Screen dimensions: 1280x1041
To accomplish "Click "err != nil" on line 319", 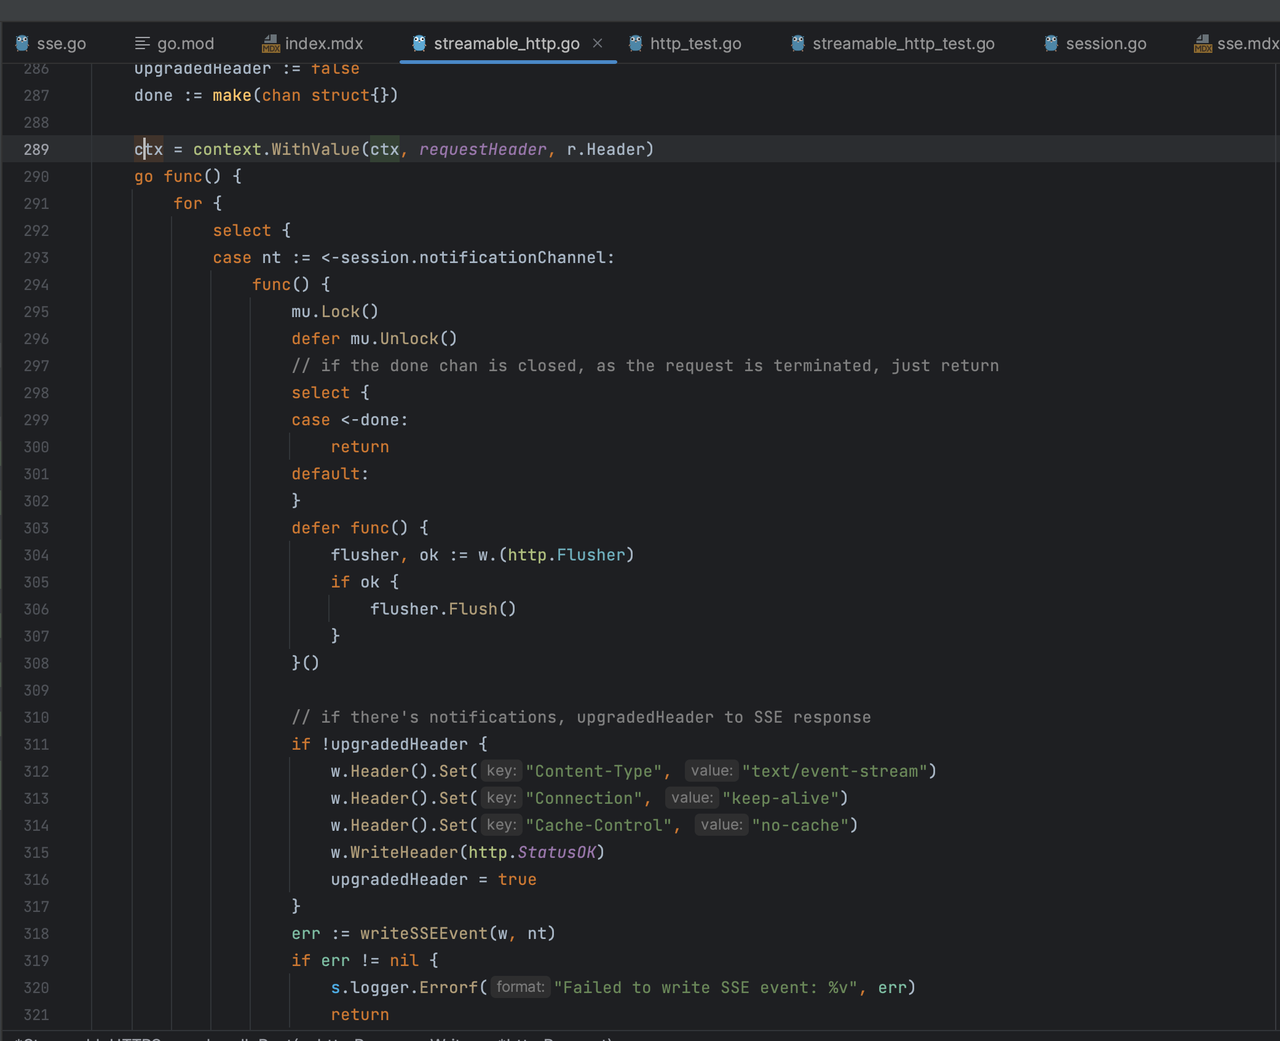I will click(369, 959).
